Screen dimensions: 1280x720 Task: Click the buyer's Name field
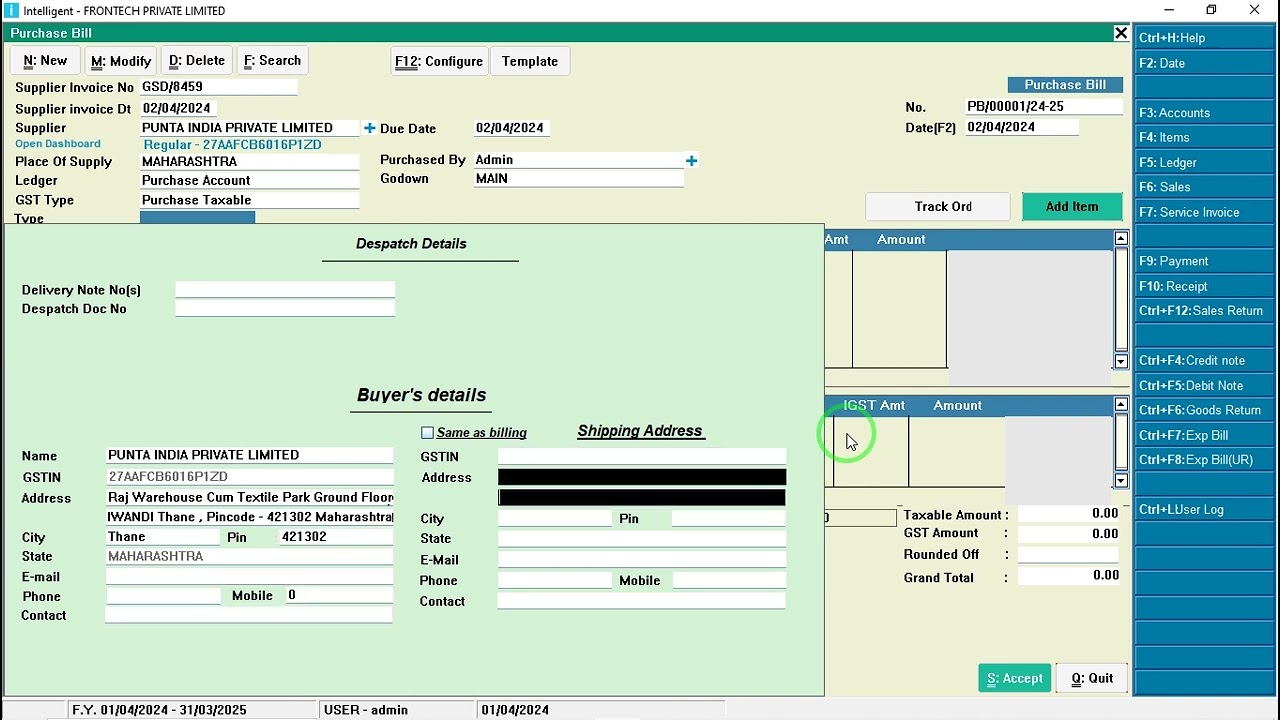250,456
